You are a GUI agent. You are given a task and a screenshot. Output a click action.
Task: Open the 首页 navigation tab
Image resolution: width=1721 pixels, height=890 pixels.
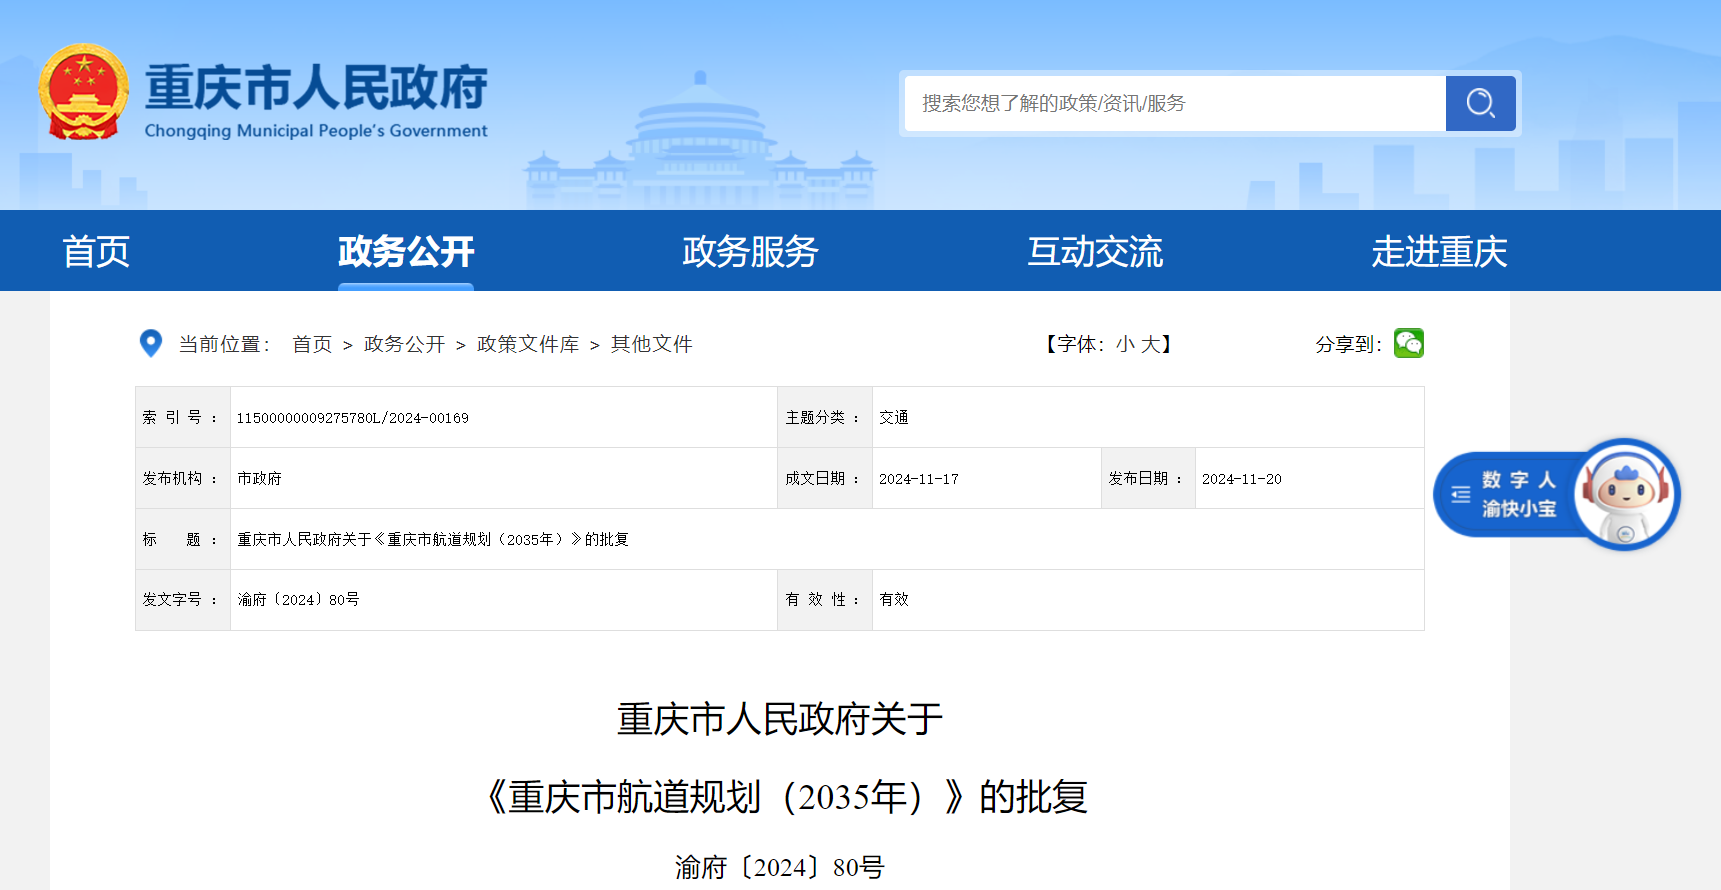coord(96,251)
